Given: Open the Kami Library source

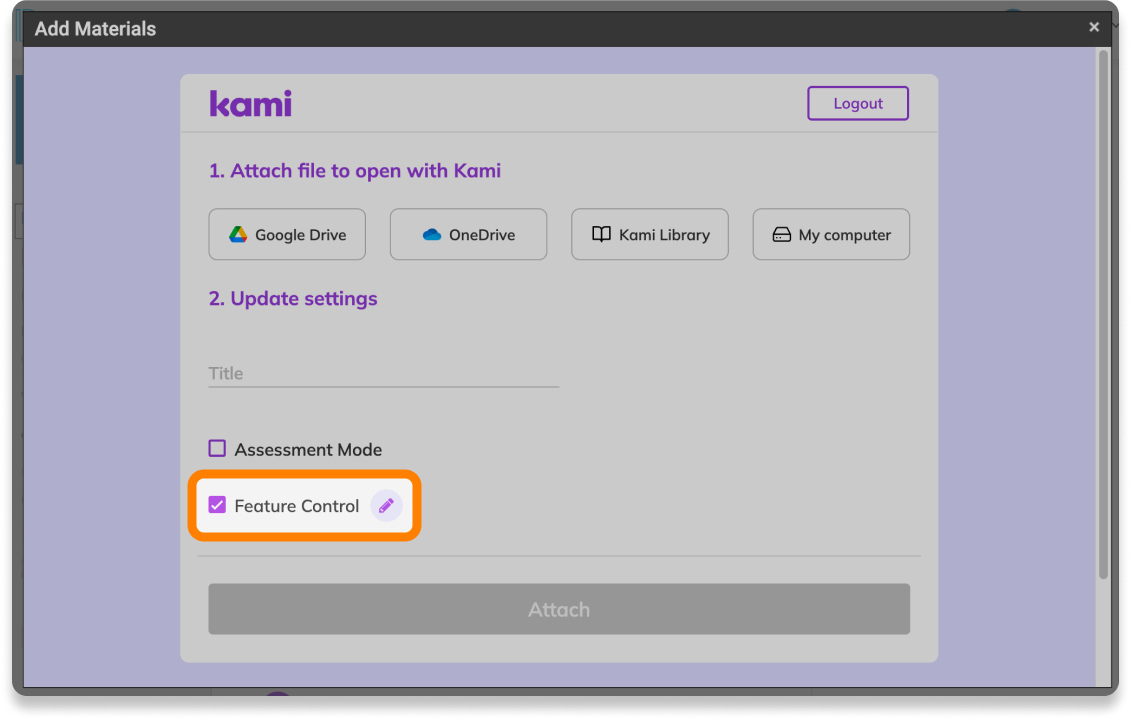Looking at the screenshot, I should (650, 234).
